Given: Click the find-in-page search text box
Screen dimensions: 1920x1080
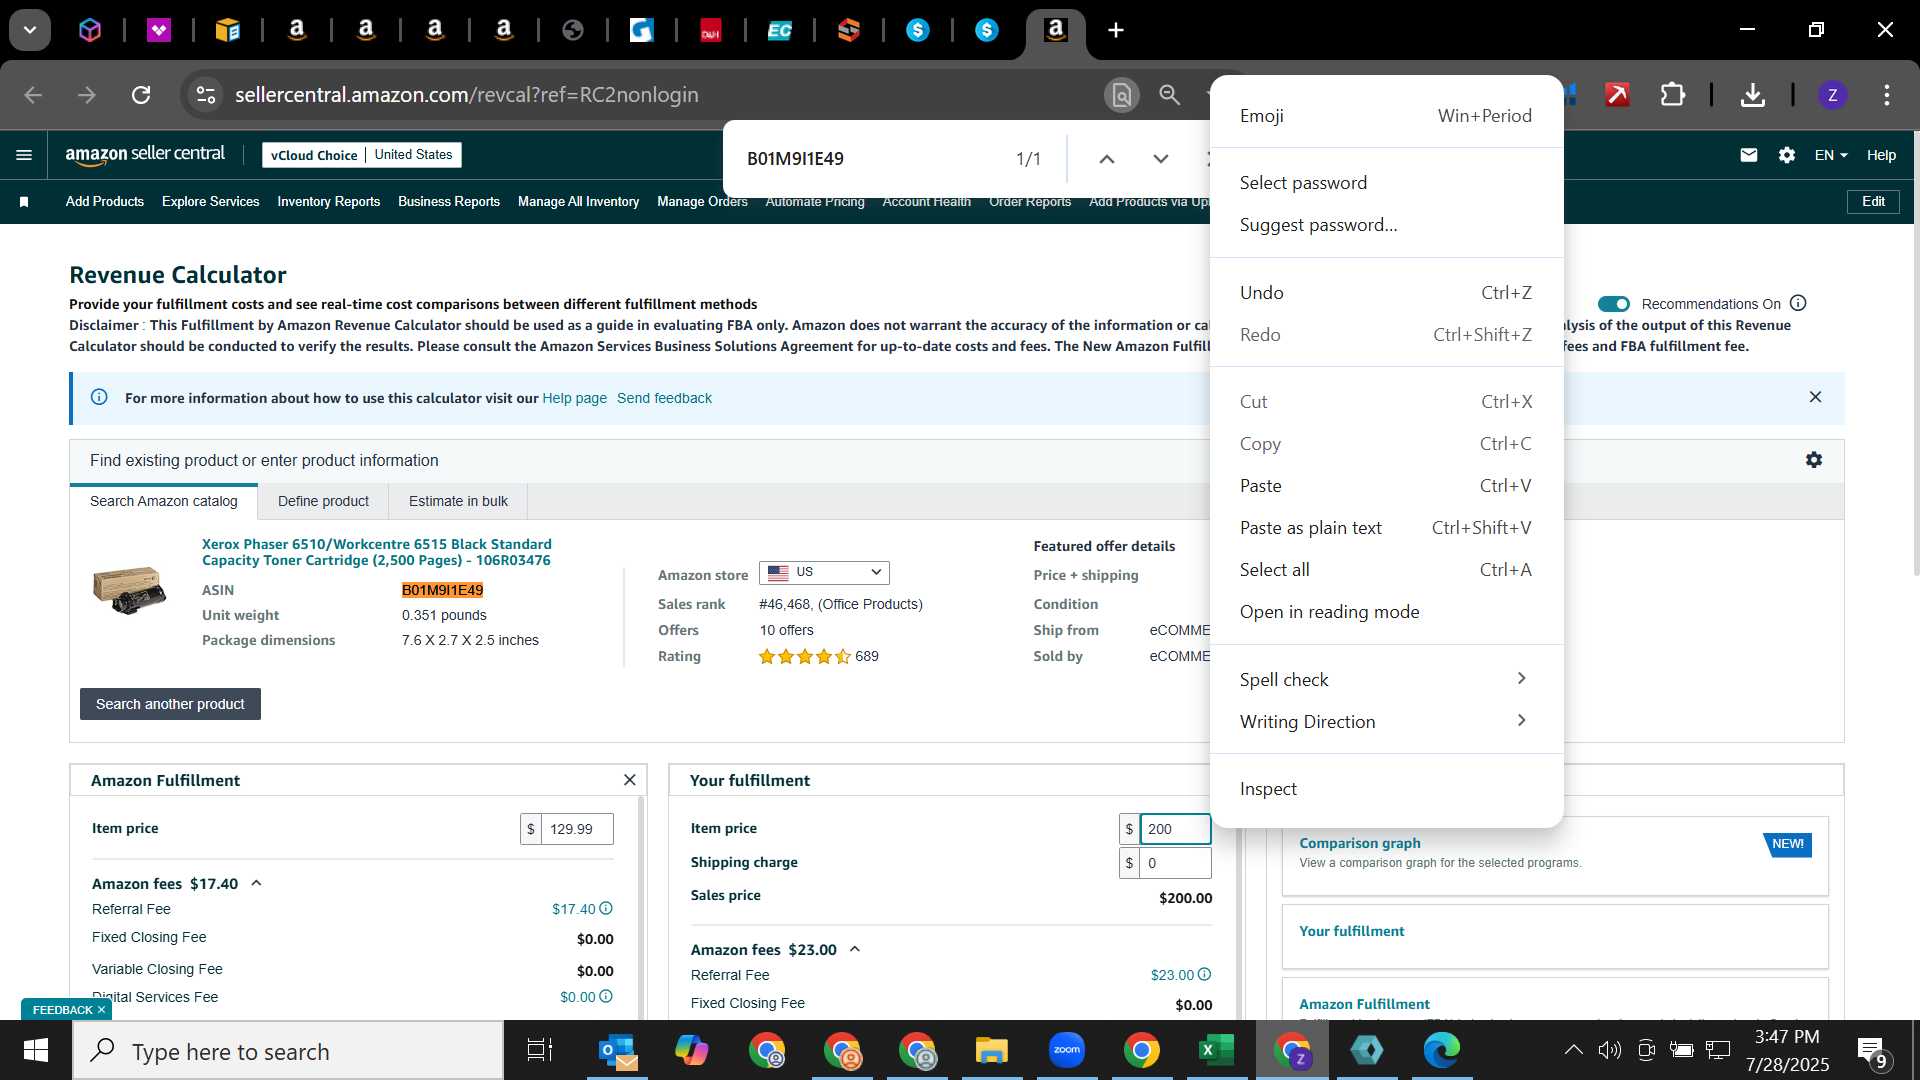Looking at the screenshot, I should pyautogui.click(x=870, y=159).
